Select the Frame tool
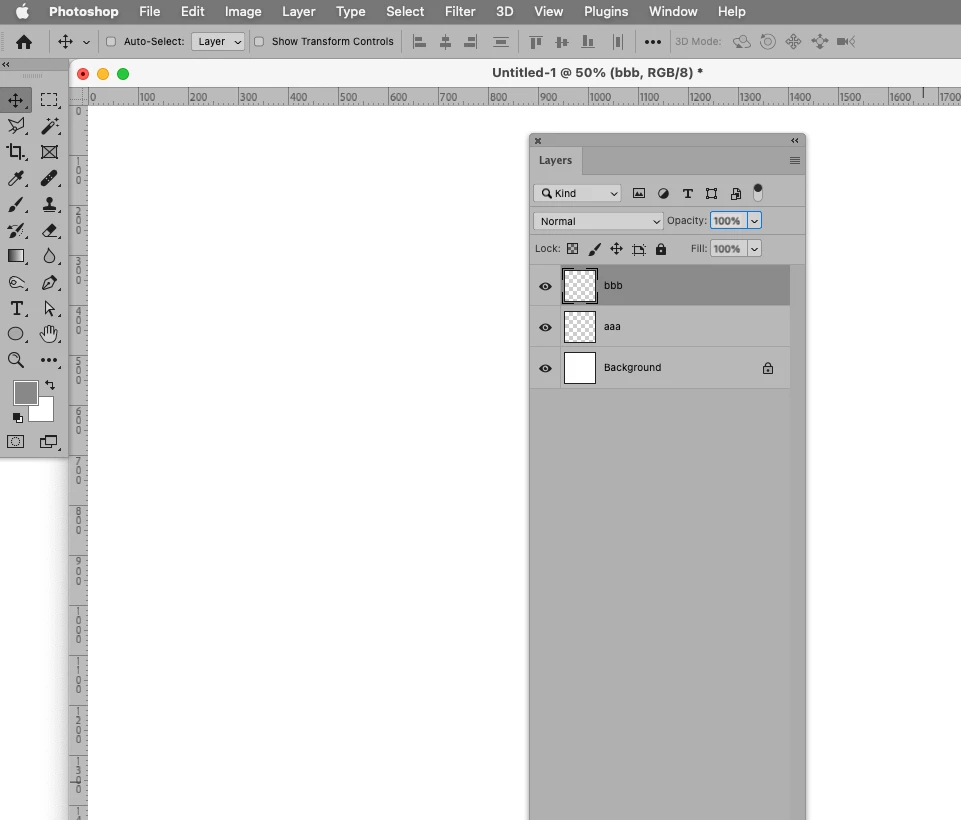This screenshot has width=961, height=820. (x=49, y=151)
